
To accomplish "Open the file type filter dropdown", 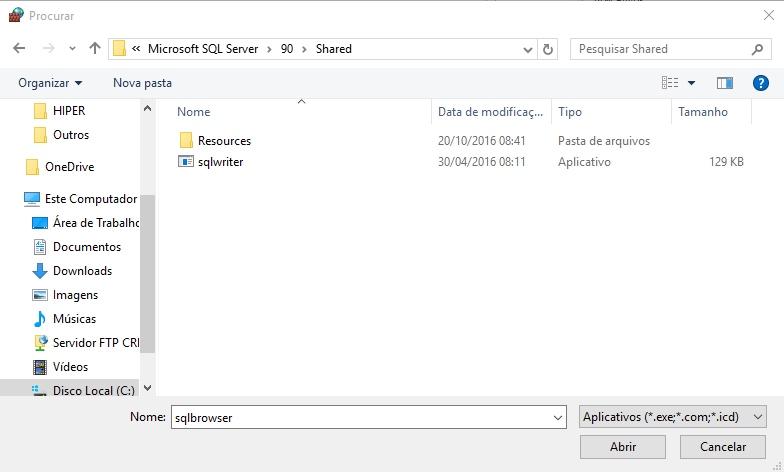I will pyautogui.click(x=673, y=416).
